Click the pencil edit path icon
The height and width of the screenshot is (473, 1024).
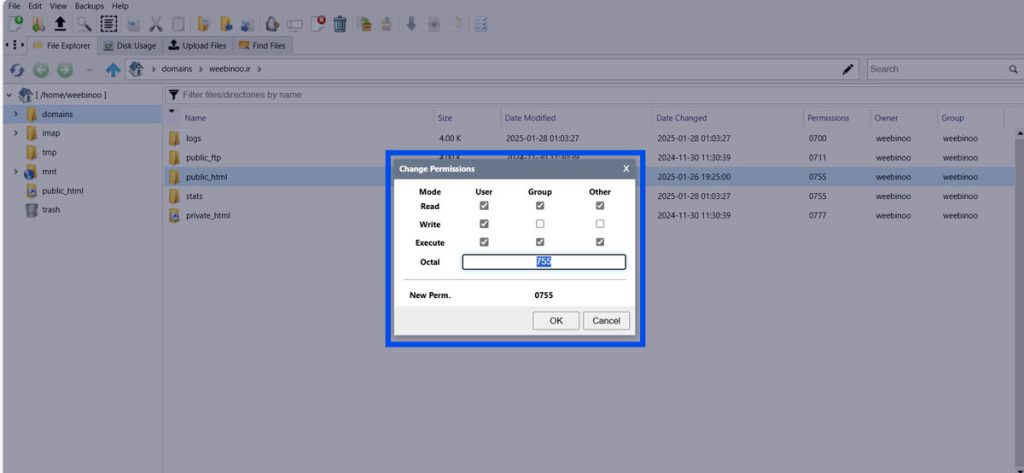pyautogui.click(x=848, y=69)
